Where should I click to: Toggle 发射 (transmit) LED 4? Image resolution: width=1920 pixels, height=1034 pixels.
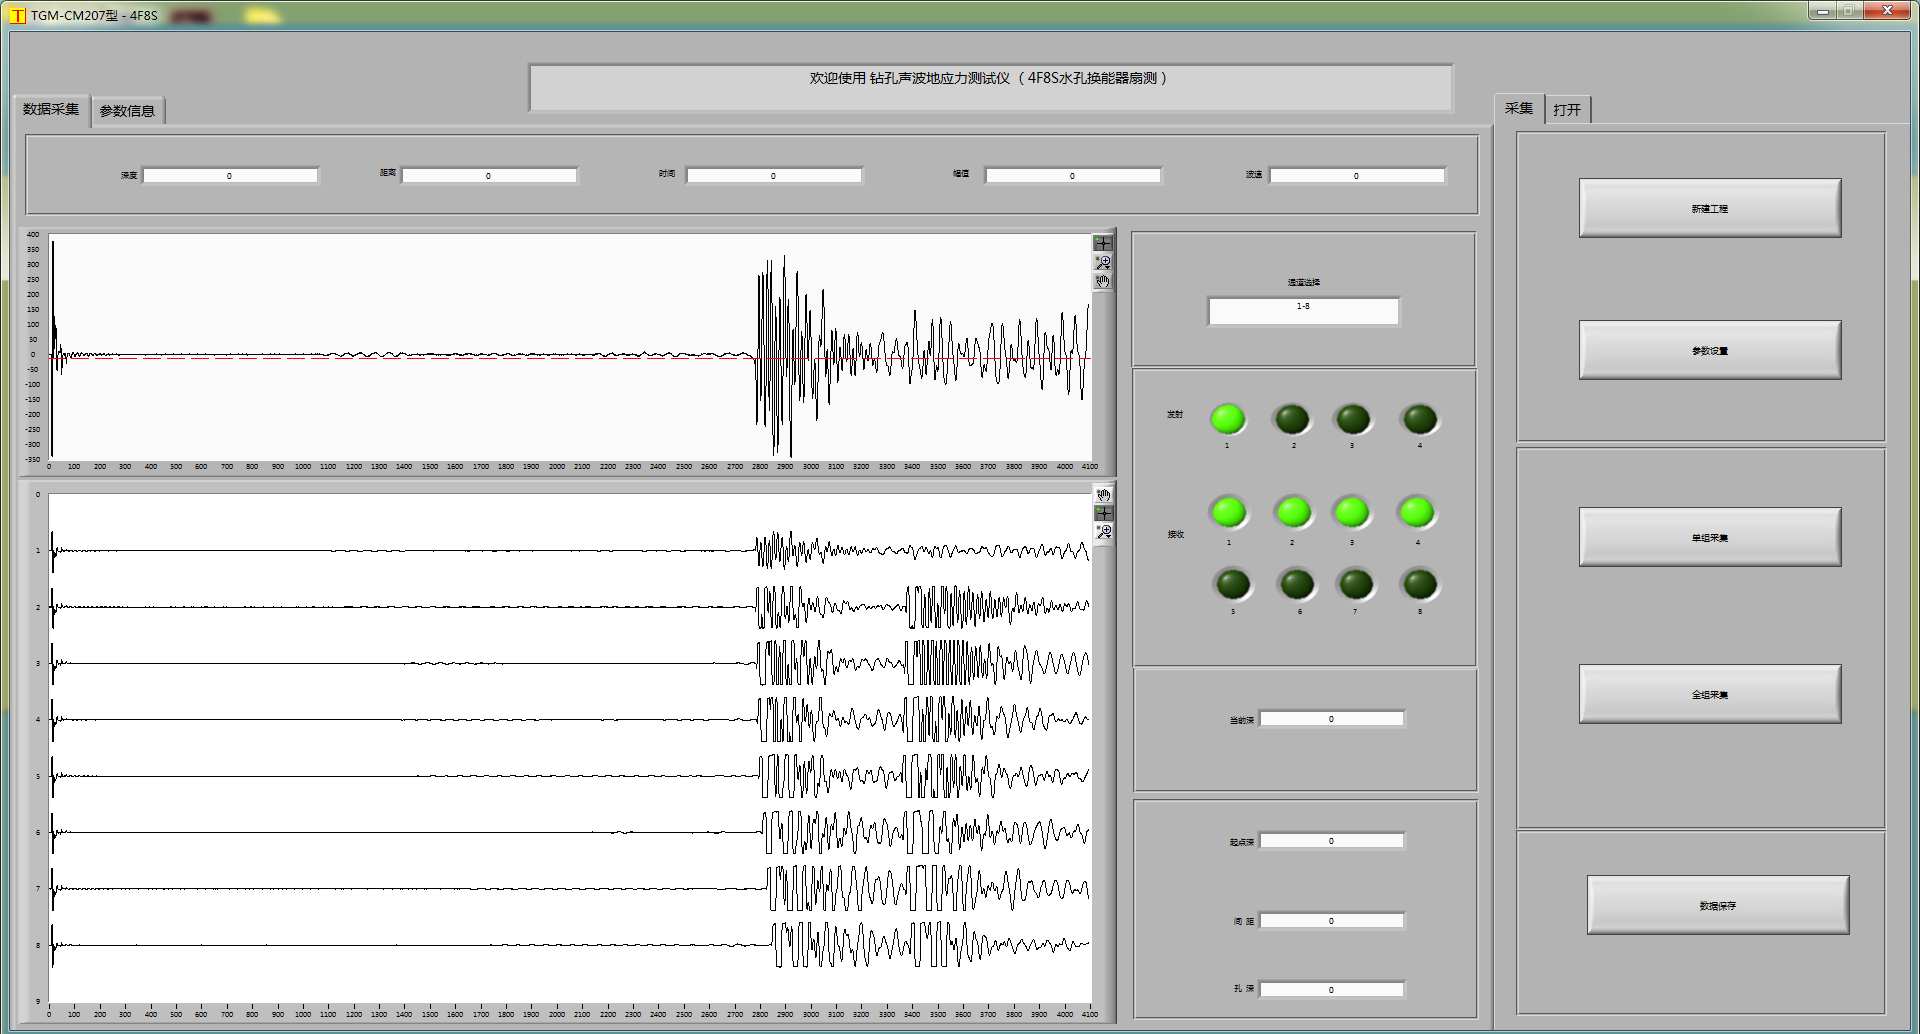1419,419
